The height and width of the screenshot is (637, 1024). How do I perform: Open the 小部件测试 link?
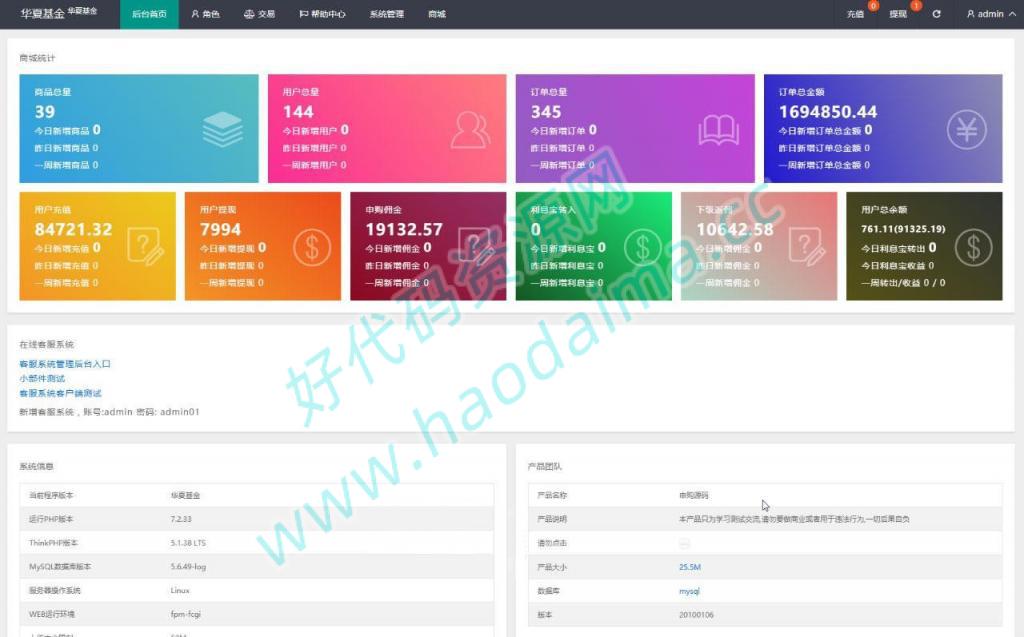42,378
